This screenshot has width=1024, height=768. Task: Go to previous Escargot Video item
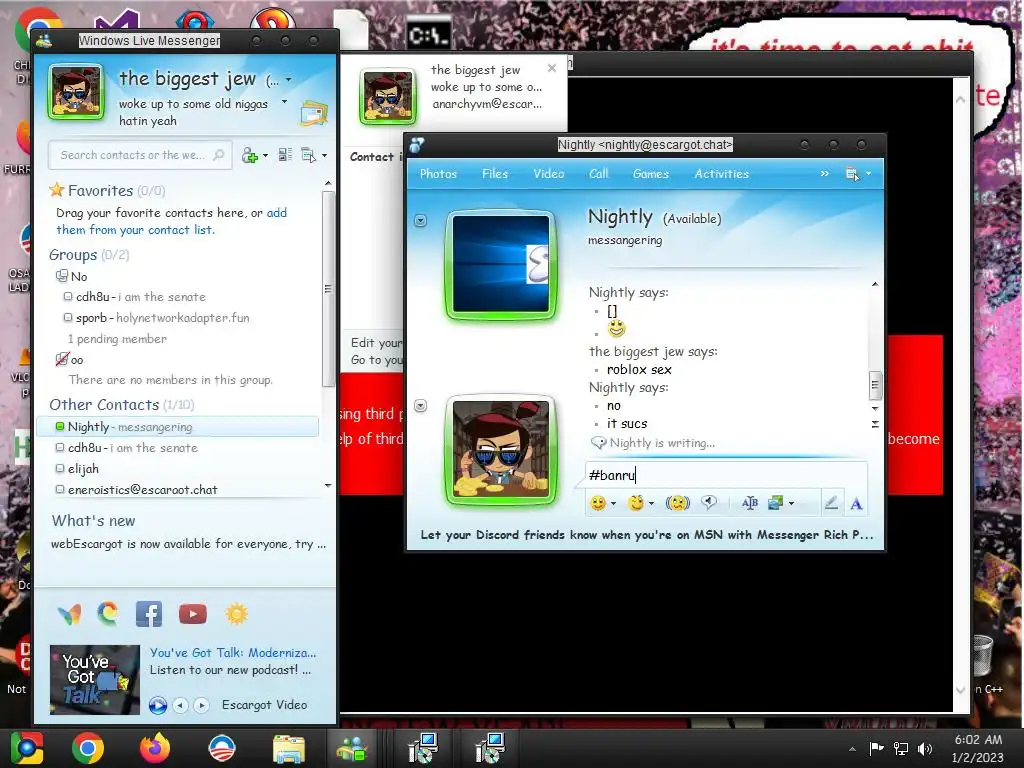pyautogui.click(x=181, y=705)
